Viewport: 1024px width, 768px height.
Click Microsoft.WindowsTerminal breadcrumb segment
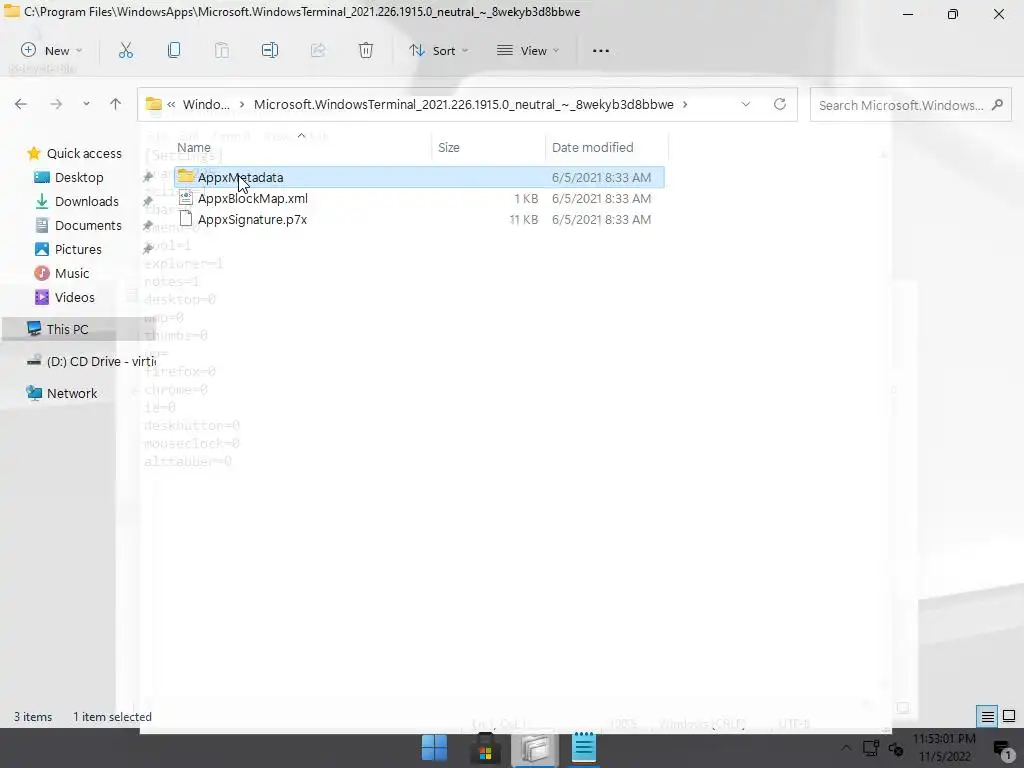(464, 104)
